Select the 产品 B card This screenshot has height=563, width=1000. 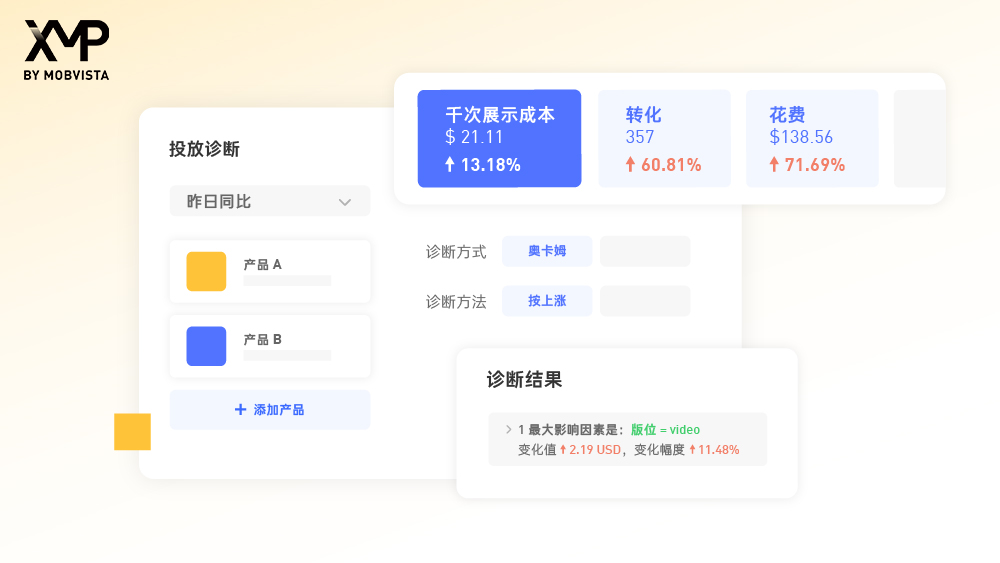[x=270, y=346]
